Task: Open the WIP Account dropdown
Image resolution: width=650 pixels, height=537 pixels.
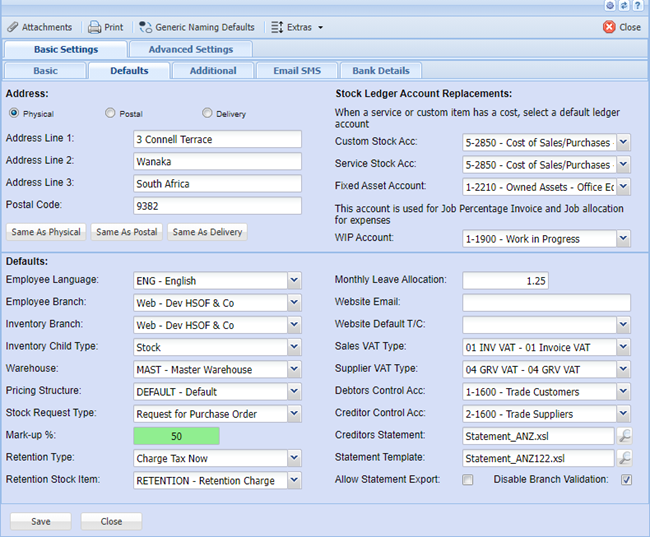Action: pos(623,238)
